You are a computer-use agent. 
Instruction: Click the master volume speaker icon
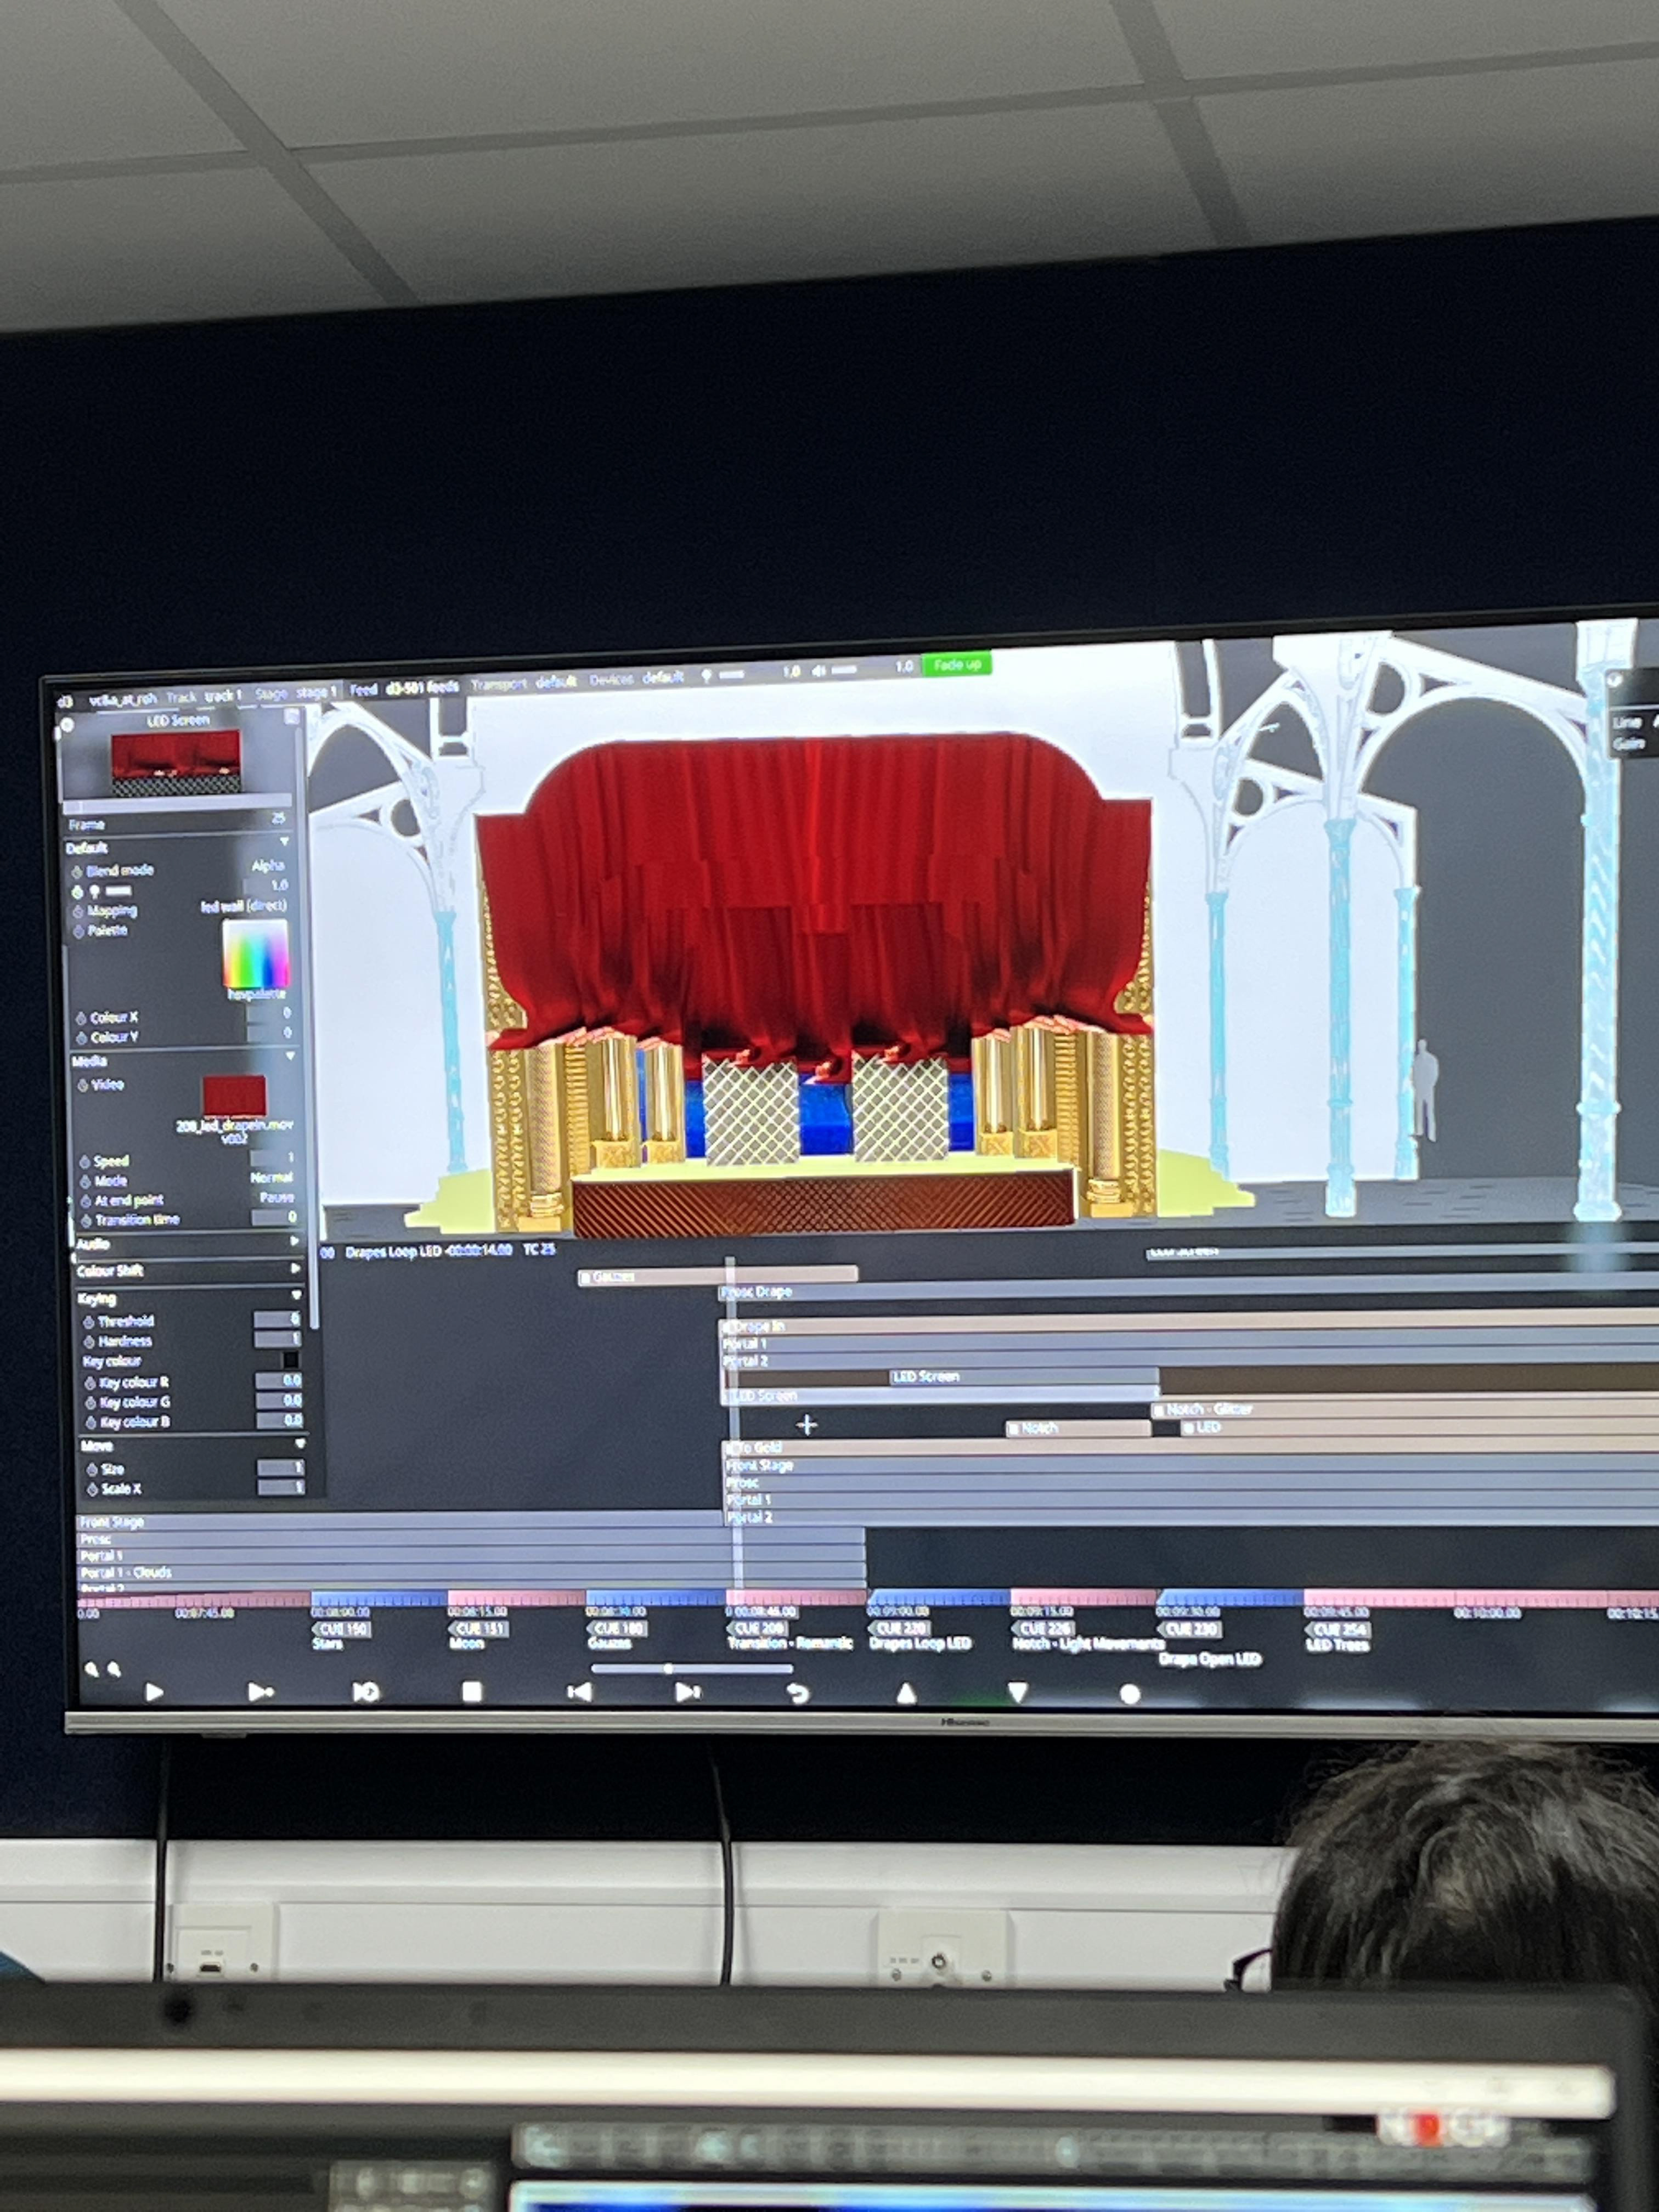819,671
